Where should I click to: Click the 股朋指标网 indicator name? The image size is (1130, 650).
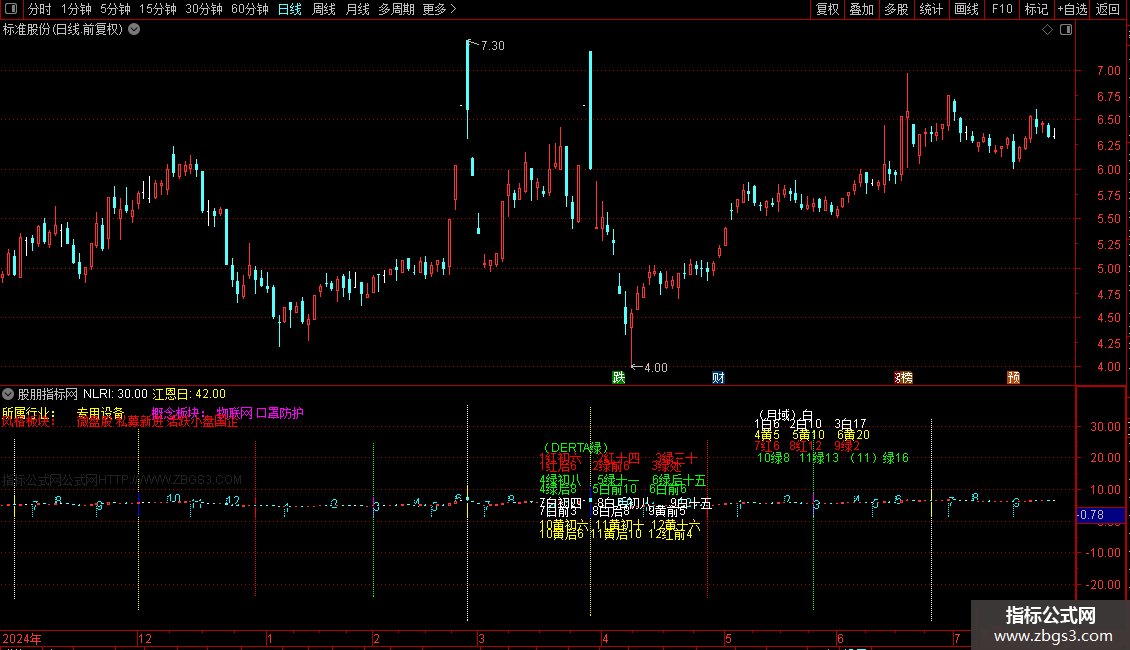(x=48, y=394)
